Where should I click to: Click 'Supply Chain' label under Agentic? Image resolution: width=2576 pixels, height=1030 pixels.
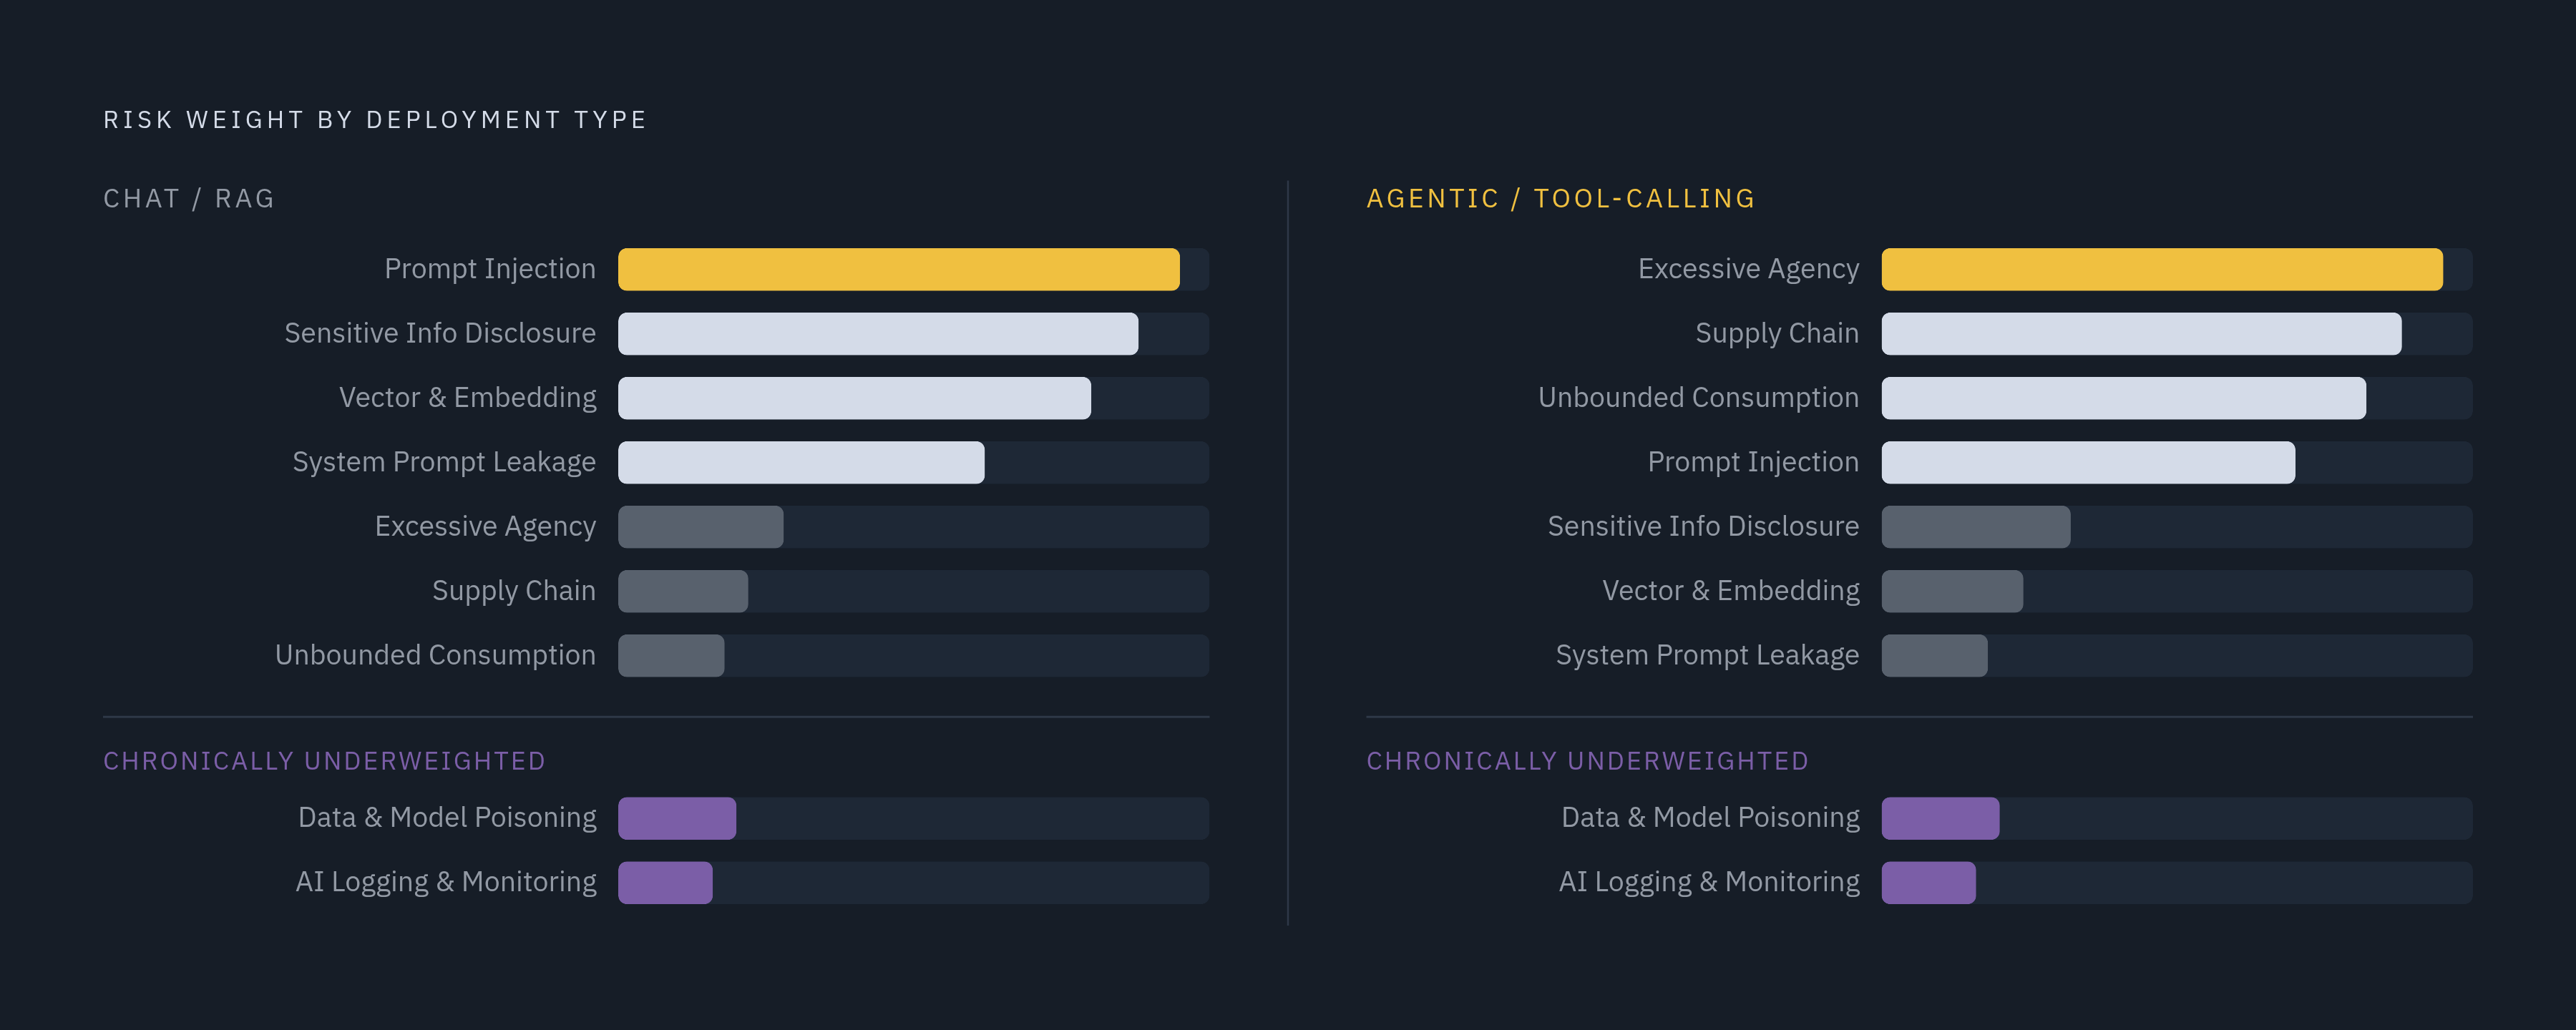(1778, 334)
